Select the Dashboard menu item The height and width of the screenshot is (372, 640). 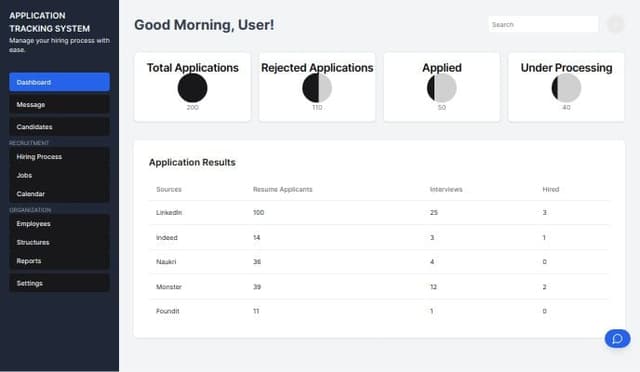coord(59,82)
